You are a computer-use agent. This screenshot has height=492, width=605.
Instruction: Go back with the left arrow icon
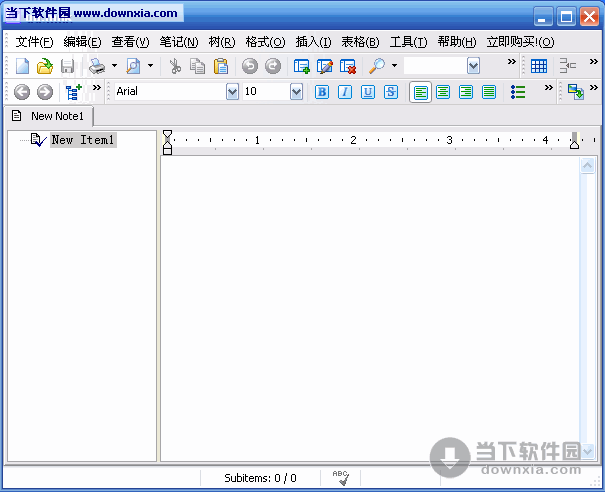tap(22, 92)
